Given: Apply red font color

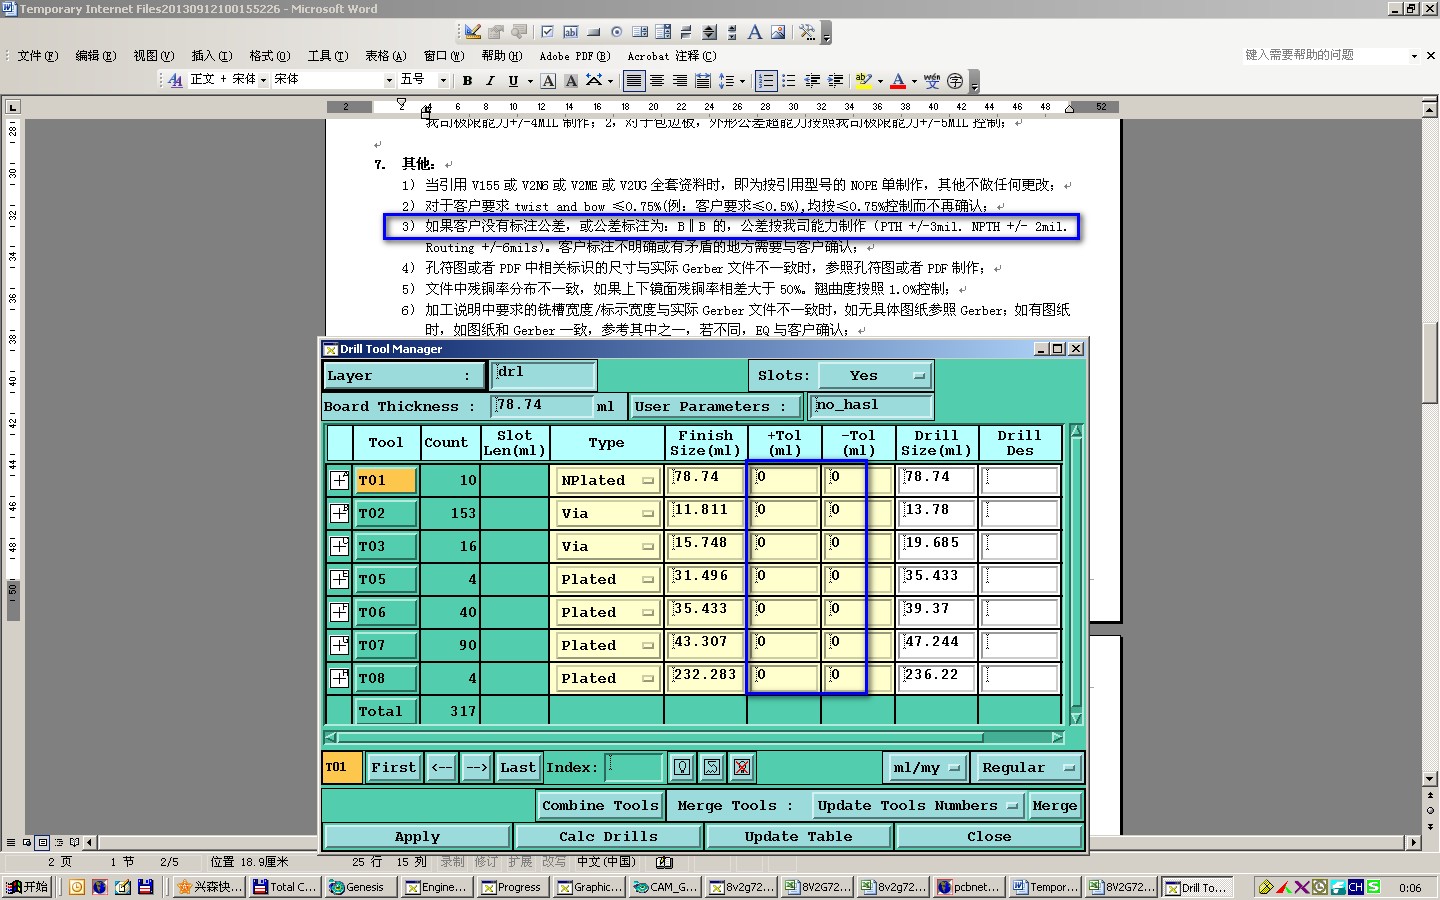Looking at the screenshot, I should [898, 80].
